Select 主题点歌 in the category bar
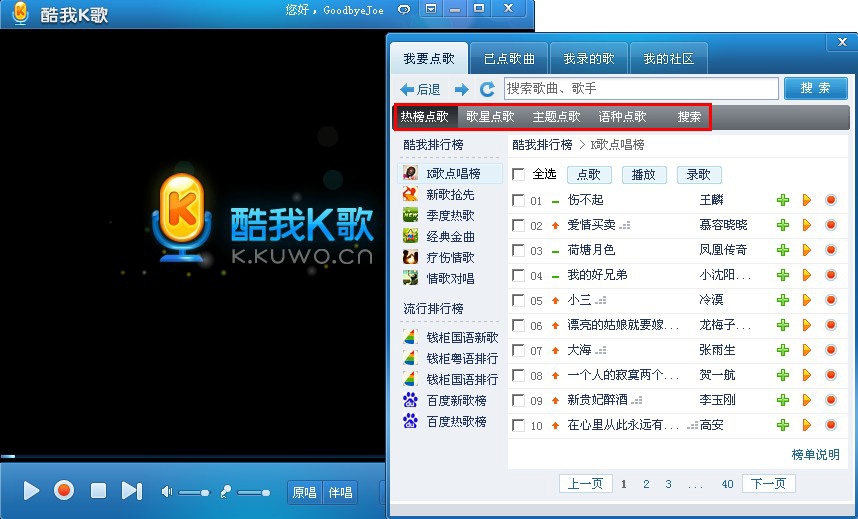The image size is (858, 519). pos(556,117)
